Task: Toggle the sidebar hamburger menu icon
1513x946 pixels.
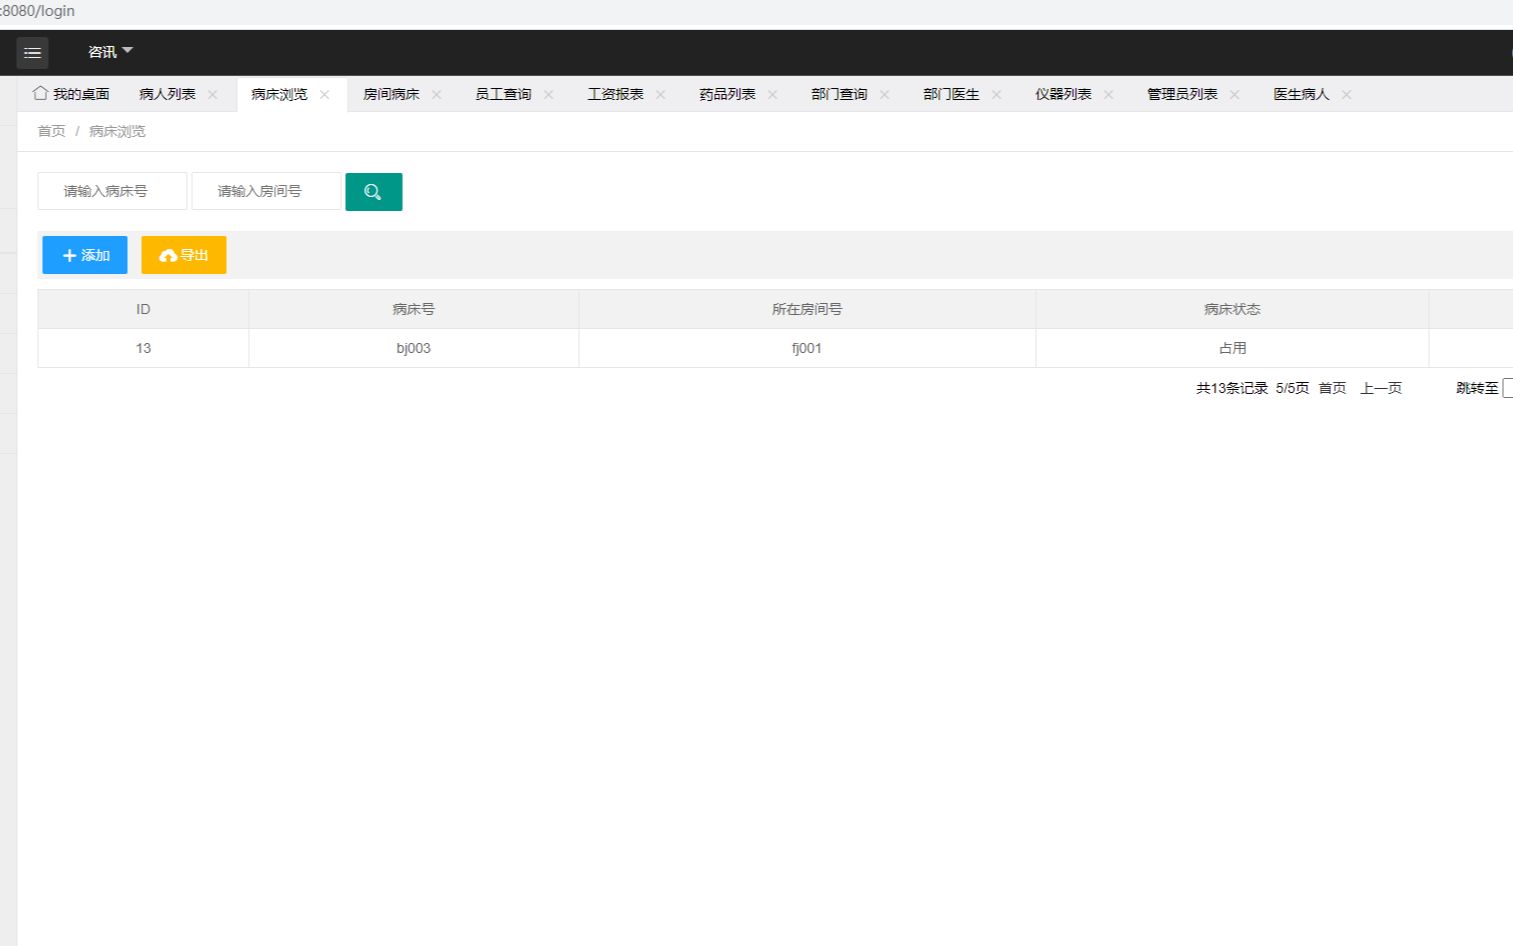Action: pyautogui.click(x=32, y=53)
